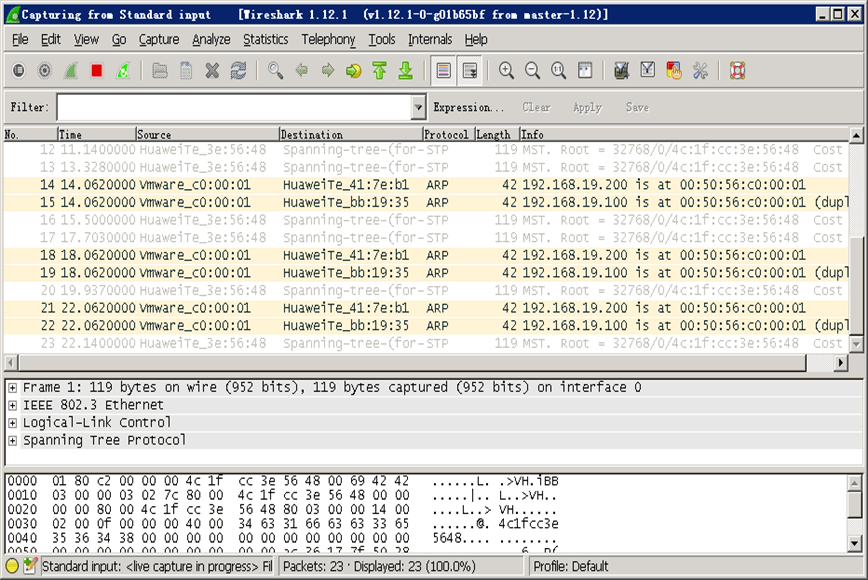Open the Internals menu
Screen dimensions: 868x580
430,39
